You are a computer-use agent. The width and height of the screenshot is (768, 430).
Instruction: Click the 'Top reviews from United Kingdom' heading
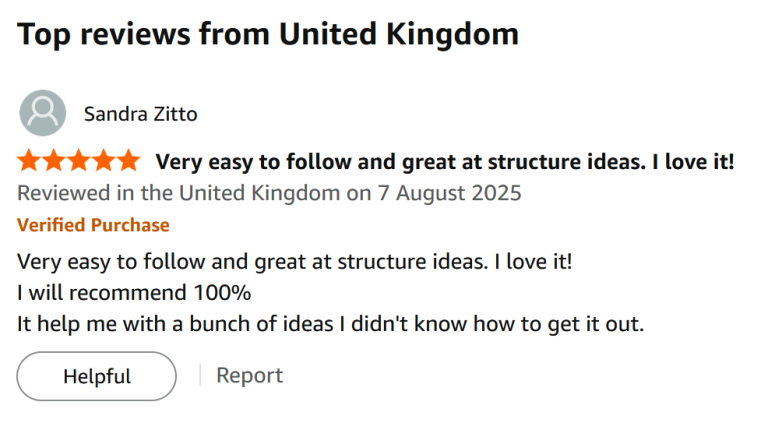click(x=268, y=35)
